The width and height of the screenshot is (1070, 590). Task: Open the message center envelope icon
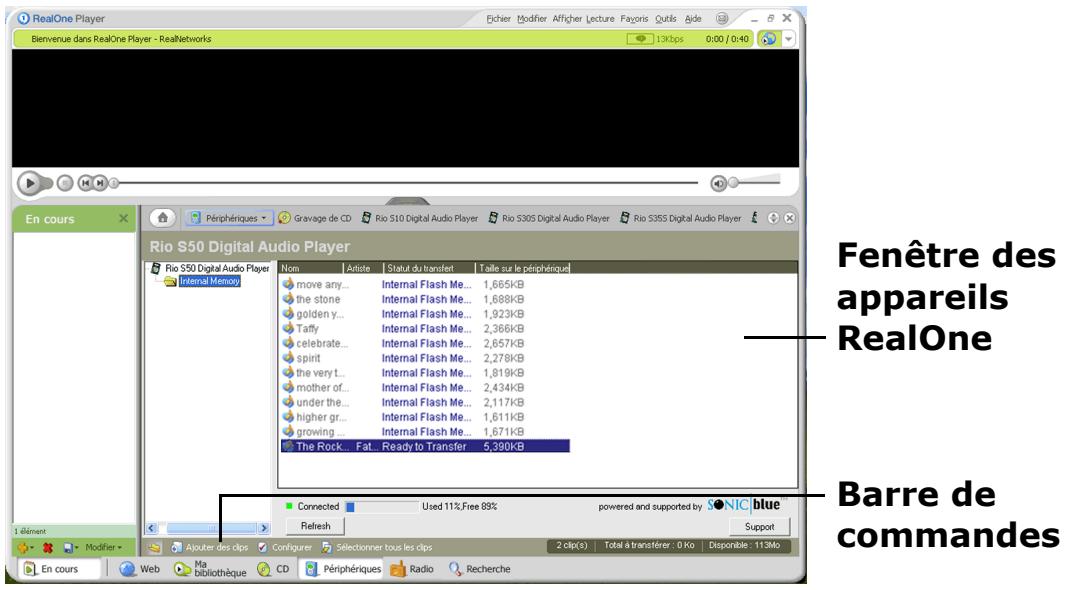point(720,18)
